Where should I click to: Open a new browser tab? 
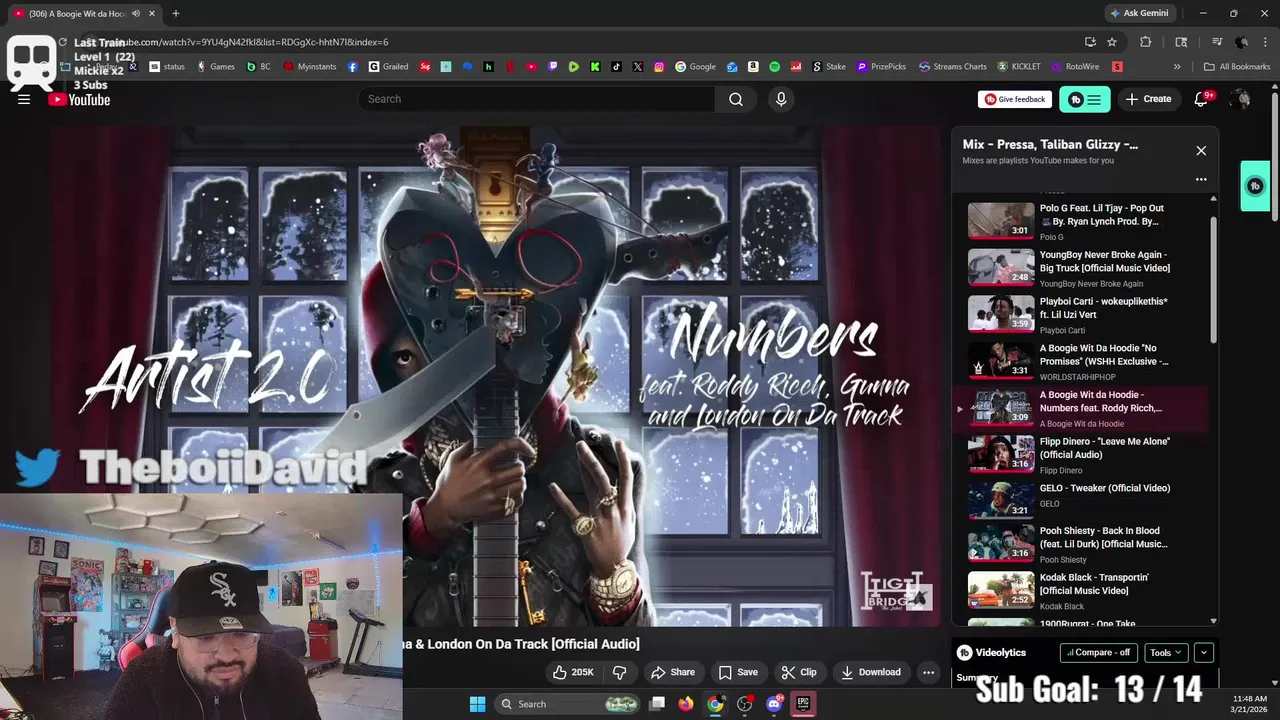(175, 13)
